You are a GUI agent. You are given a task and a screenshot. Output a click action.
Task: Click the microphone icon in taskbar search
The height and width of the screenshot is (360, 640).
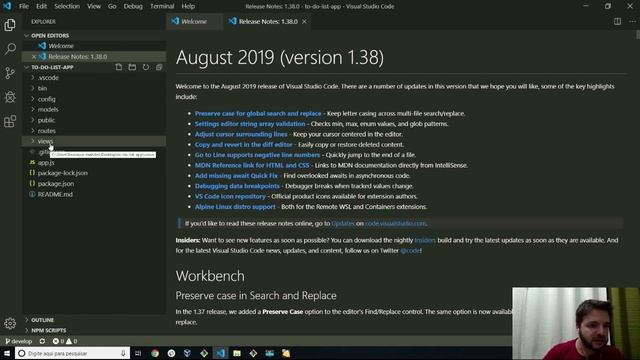[x=123, y=353]
